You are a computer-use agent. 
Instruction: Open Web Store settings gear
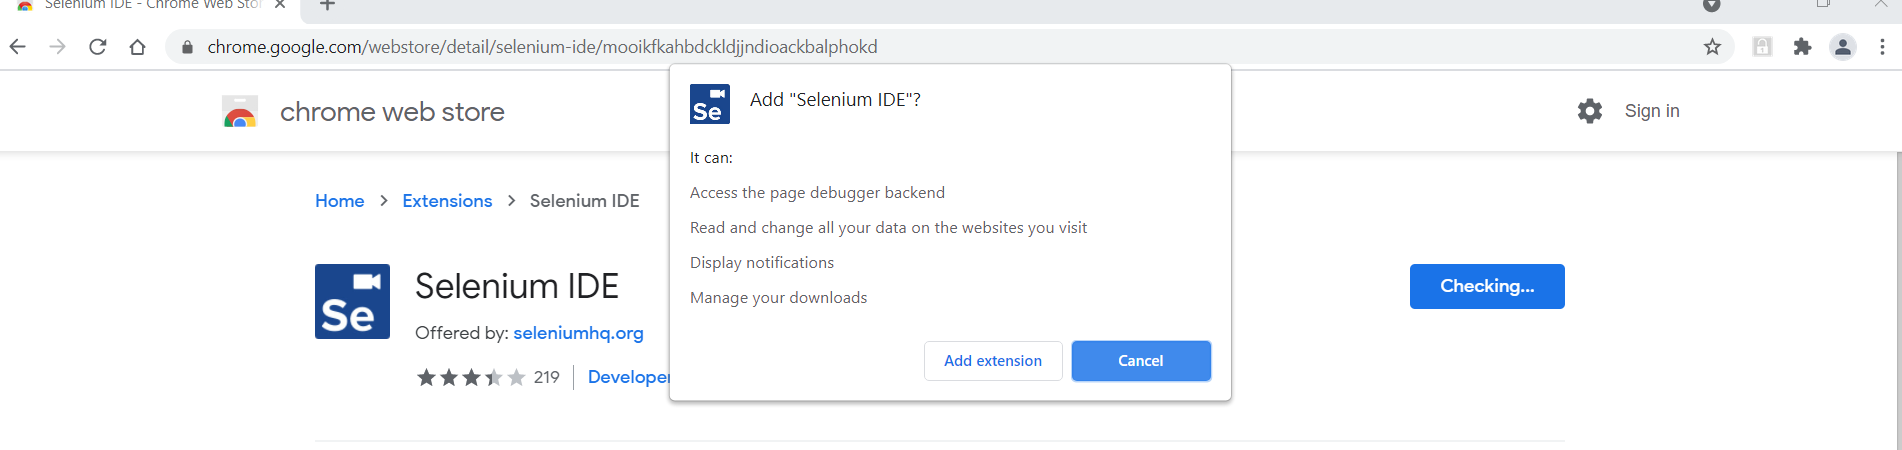pos(1589,111)
